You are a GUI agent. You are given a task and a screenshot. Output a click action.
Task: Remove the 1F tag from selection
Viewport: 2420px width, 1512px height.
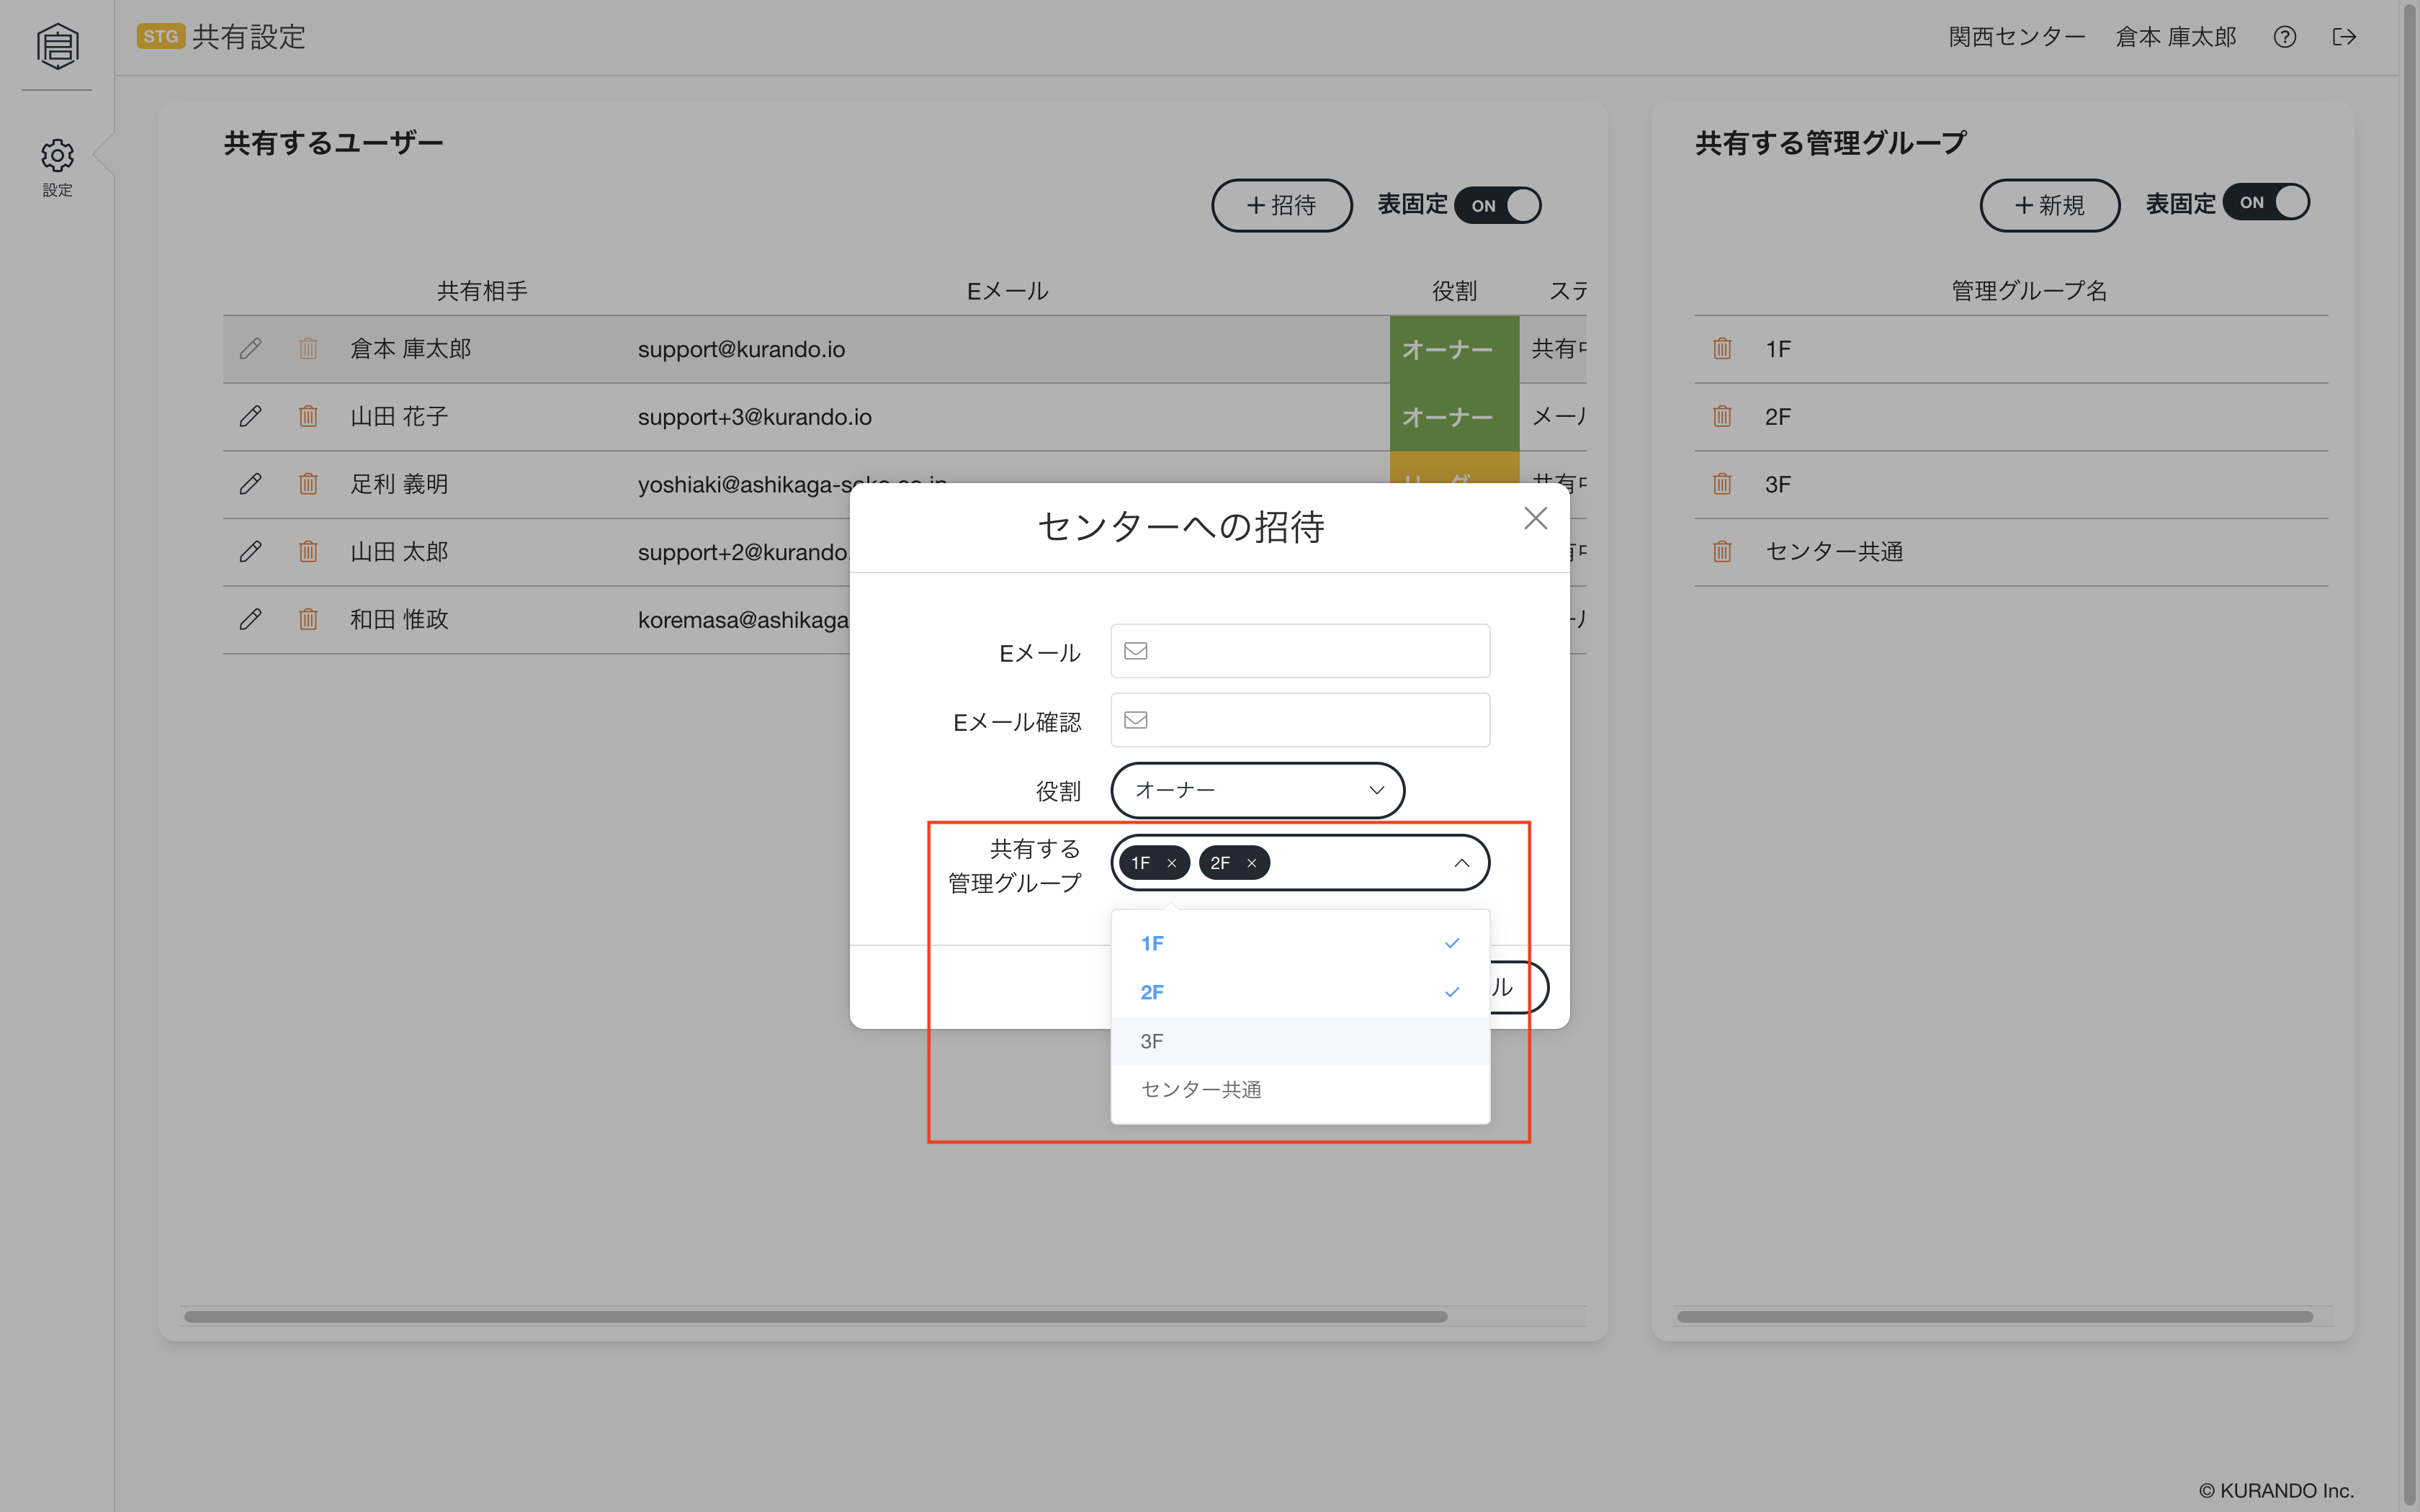[1171, 863]
